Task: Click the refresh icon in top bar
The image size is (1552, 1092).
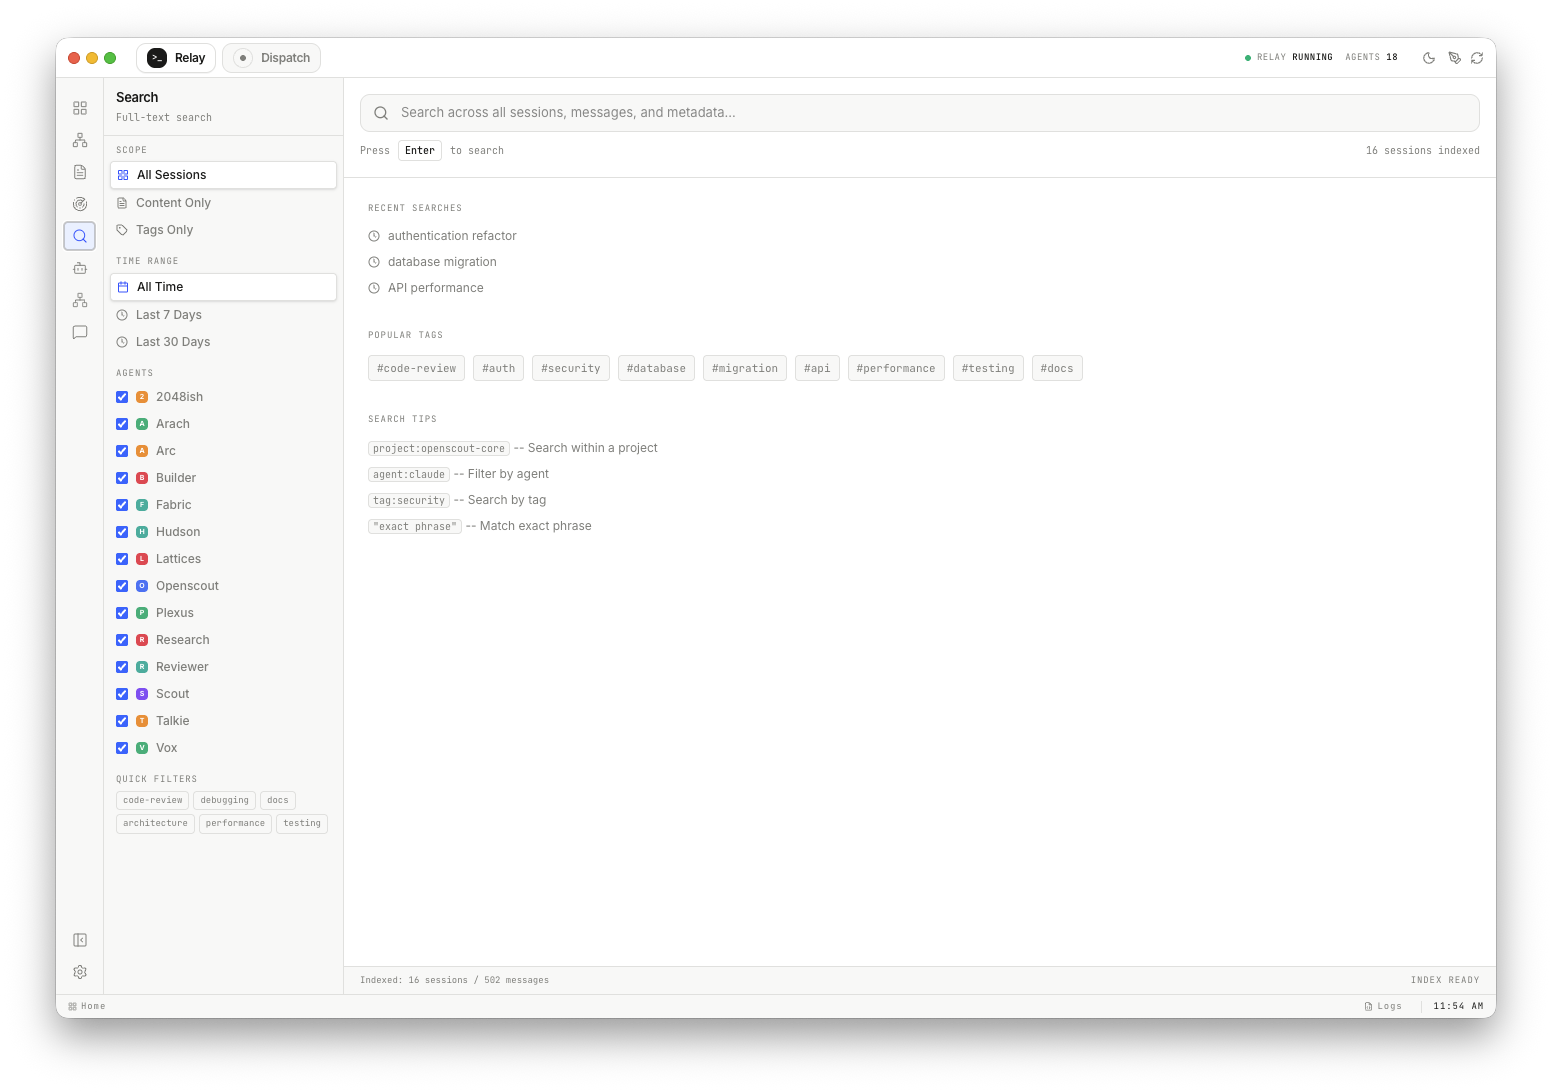Action: pos(1477,58)
